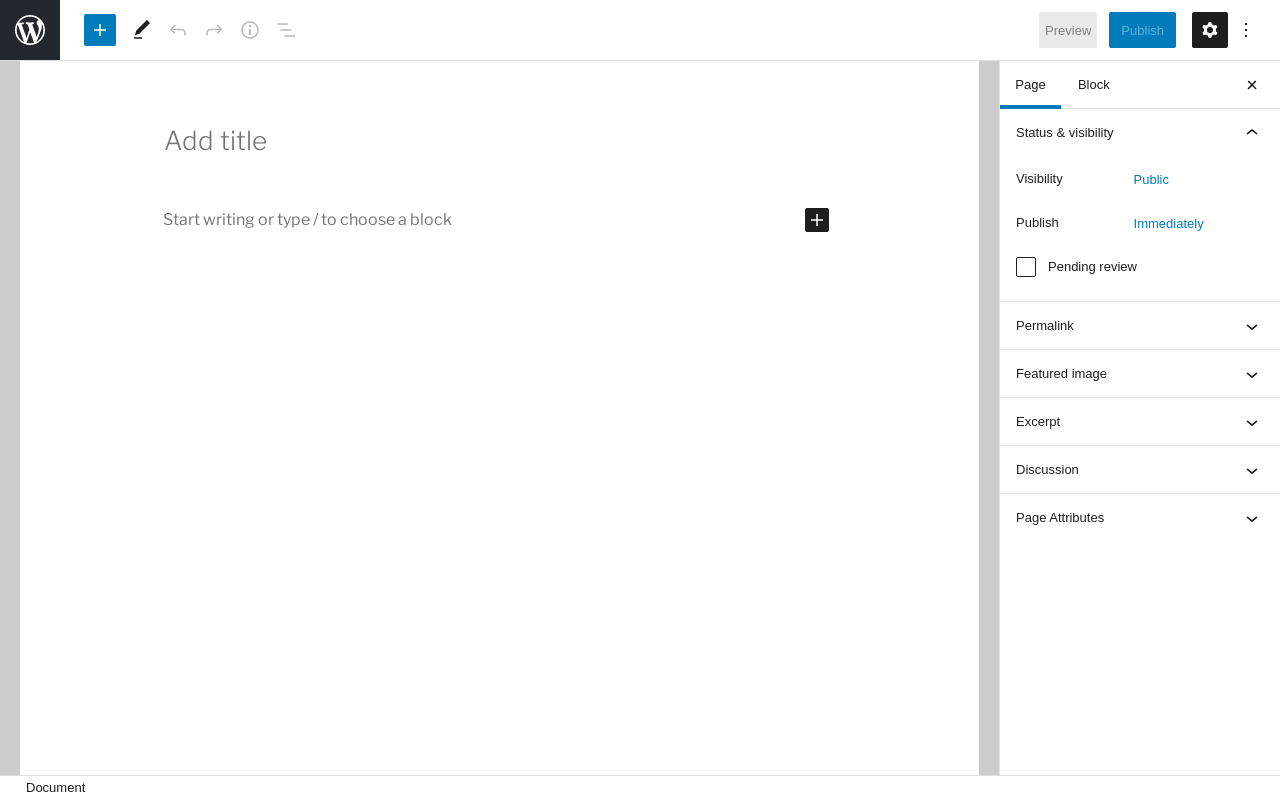Expand the Discussion panel
Viewport: 1280px width, 800px height.
(x=1140, y=470)
